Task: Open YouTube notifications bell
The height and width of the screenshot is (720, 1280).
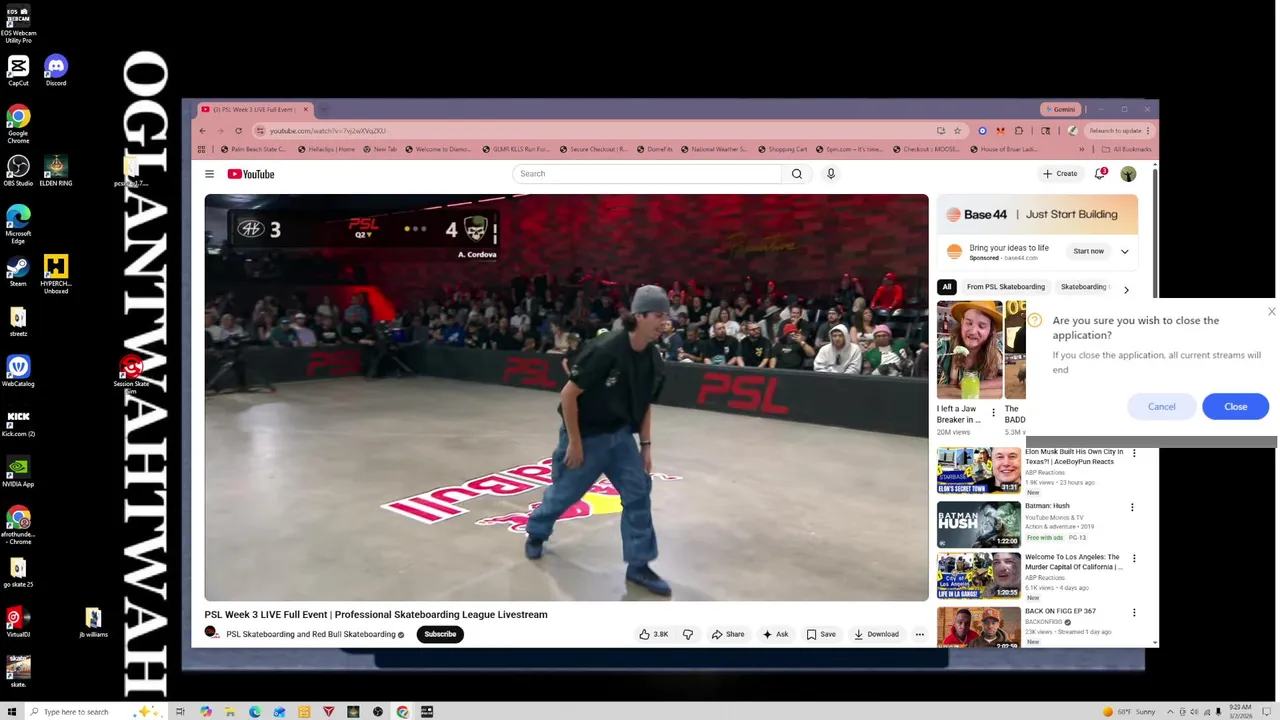Action: click(x=1100, y=174)
